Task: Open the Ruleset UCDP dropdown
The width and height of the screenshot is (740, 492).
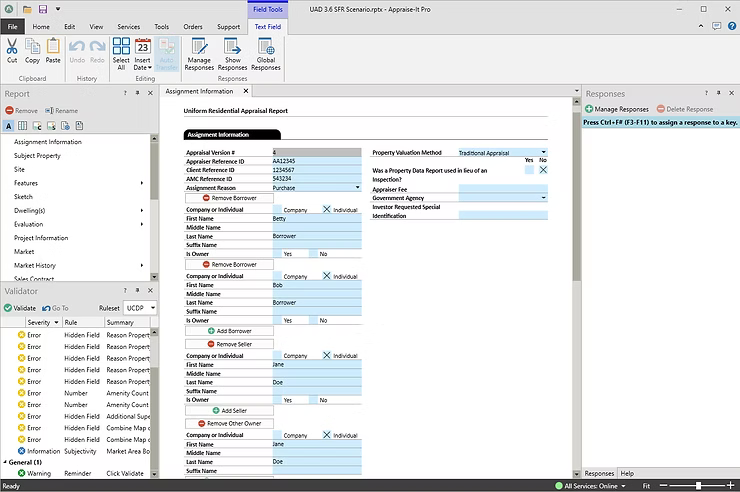Action: coord(153,308)
